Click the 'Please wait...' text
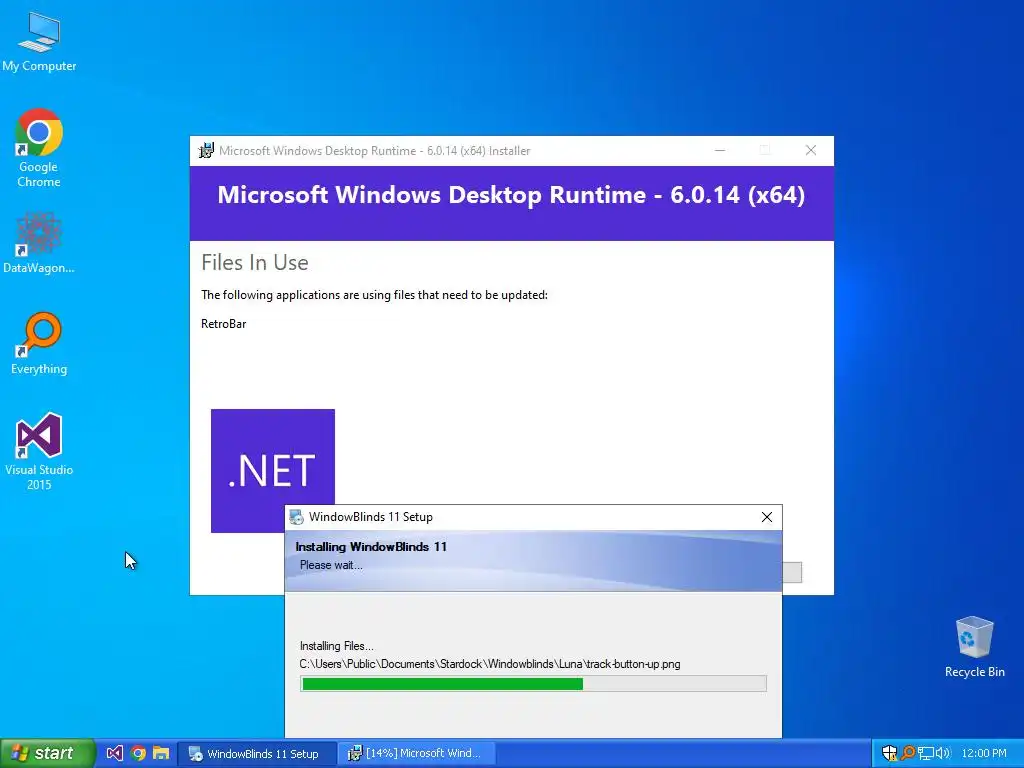The width and height of the screenshot is (1024, 768). 331,565
